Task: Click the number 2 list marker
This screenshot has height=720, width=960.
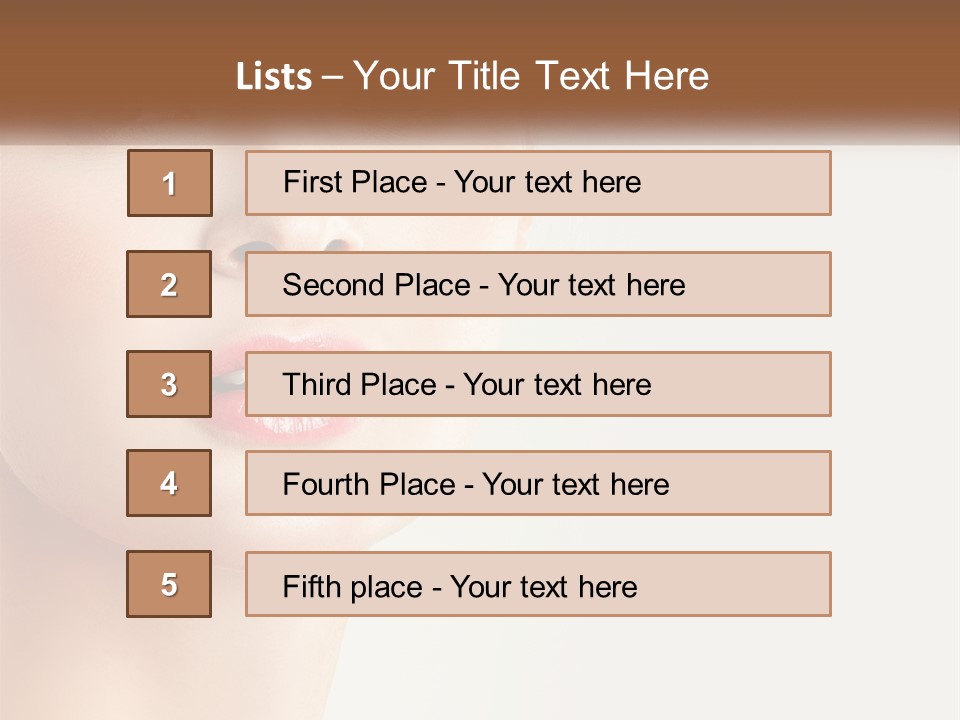Action: (169, 284)
